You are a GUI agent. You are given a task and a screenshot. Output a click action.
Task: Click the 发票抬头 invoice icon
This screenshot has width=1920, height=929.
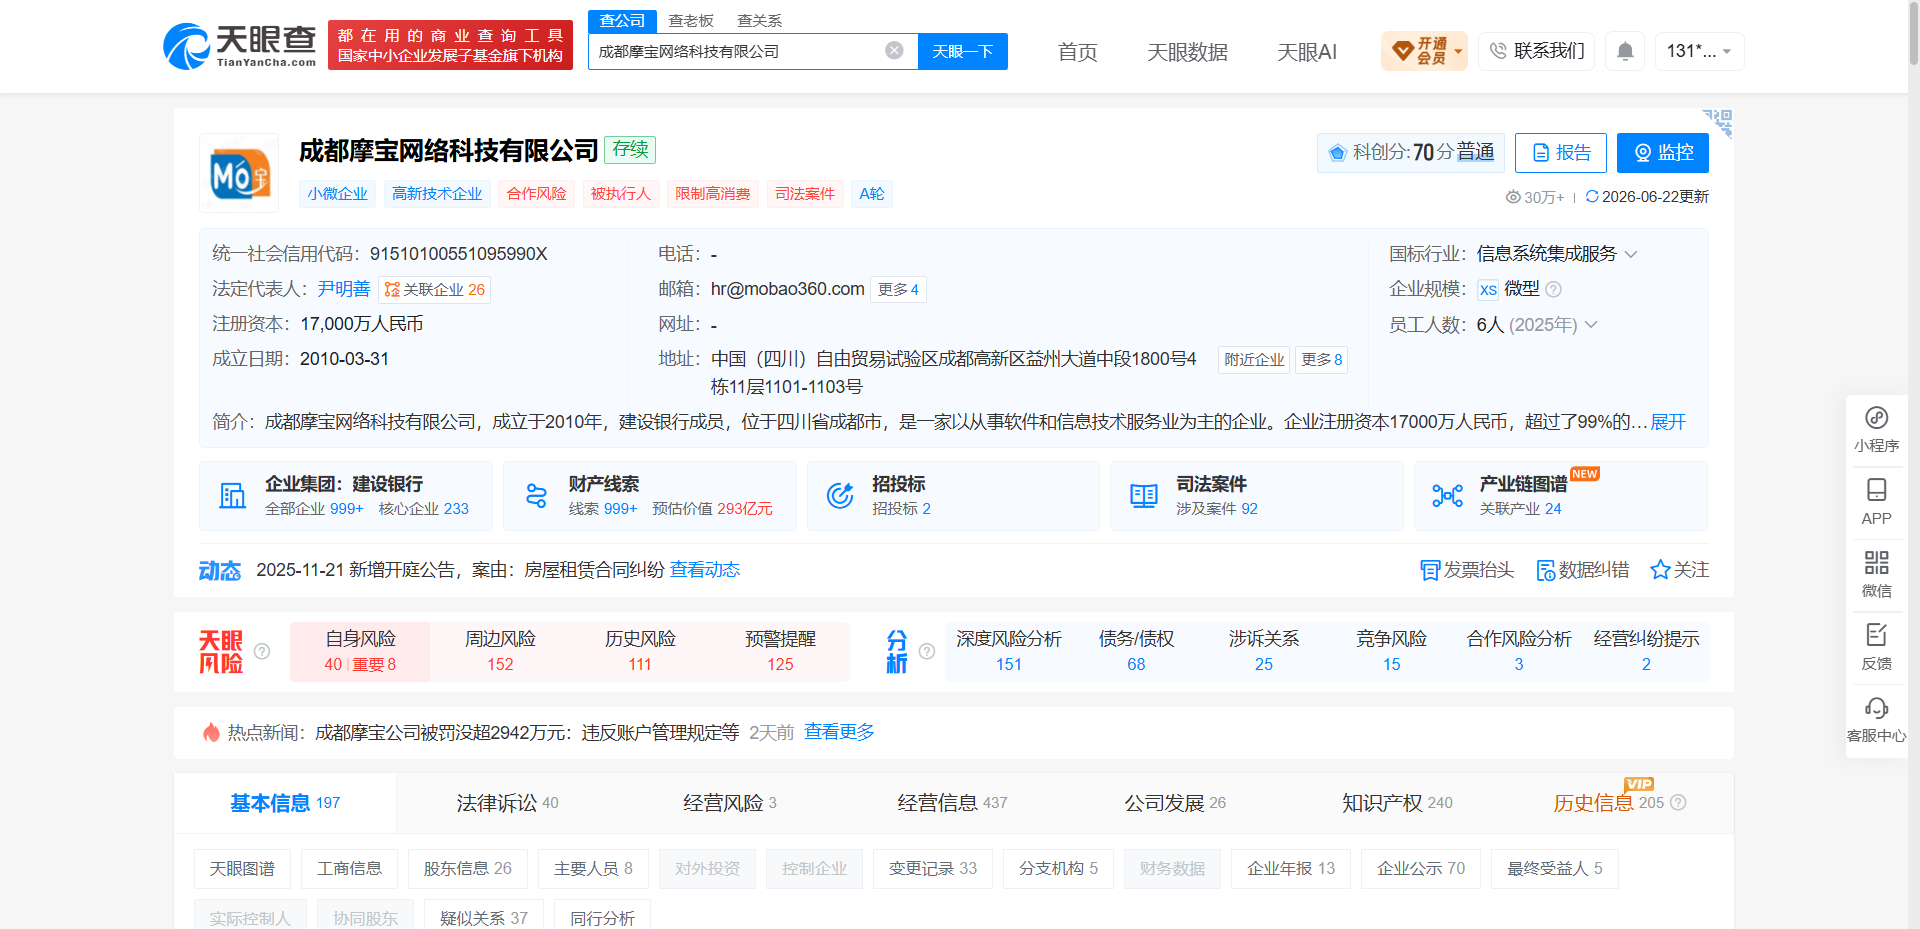coord(1430,570)
